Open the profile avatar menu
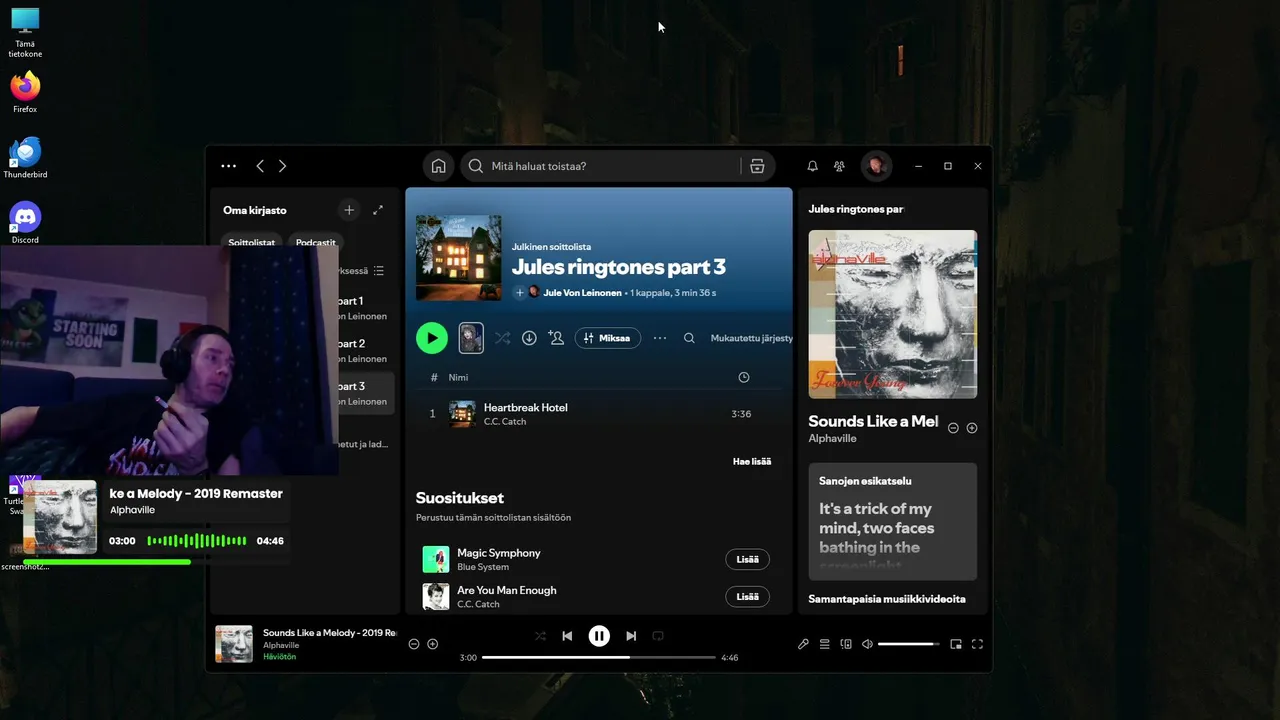 pyautogui.click(x=876, y=166)
